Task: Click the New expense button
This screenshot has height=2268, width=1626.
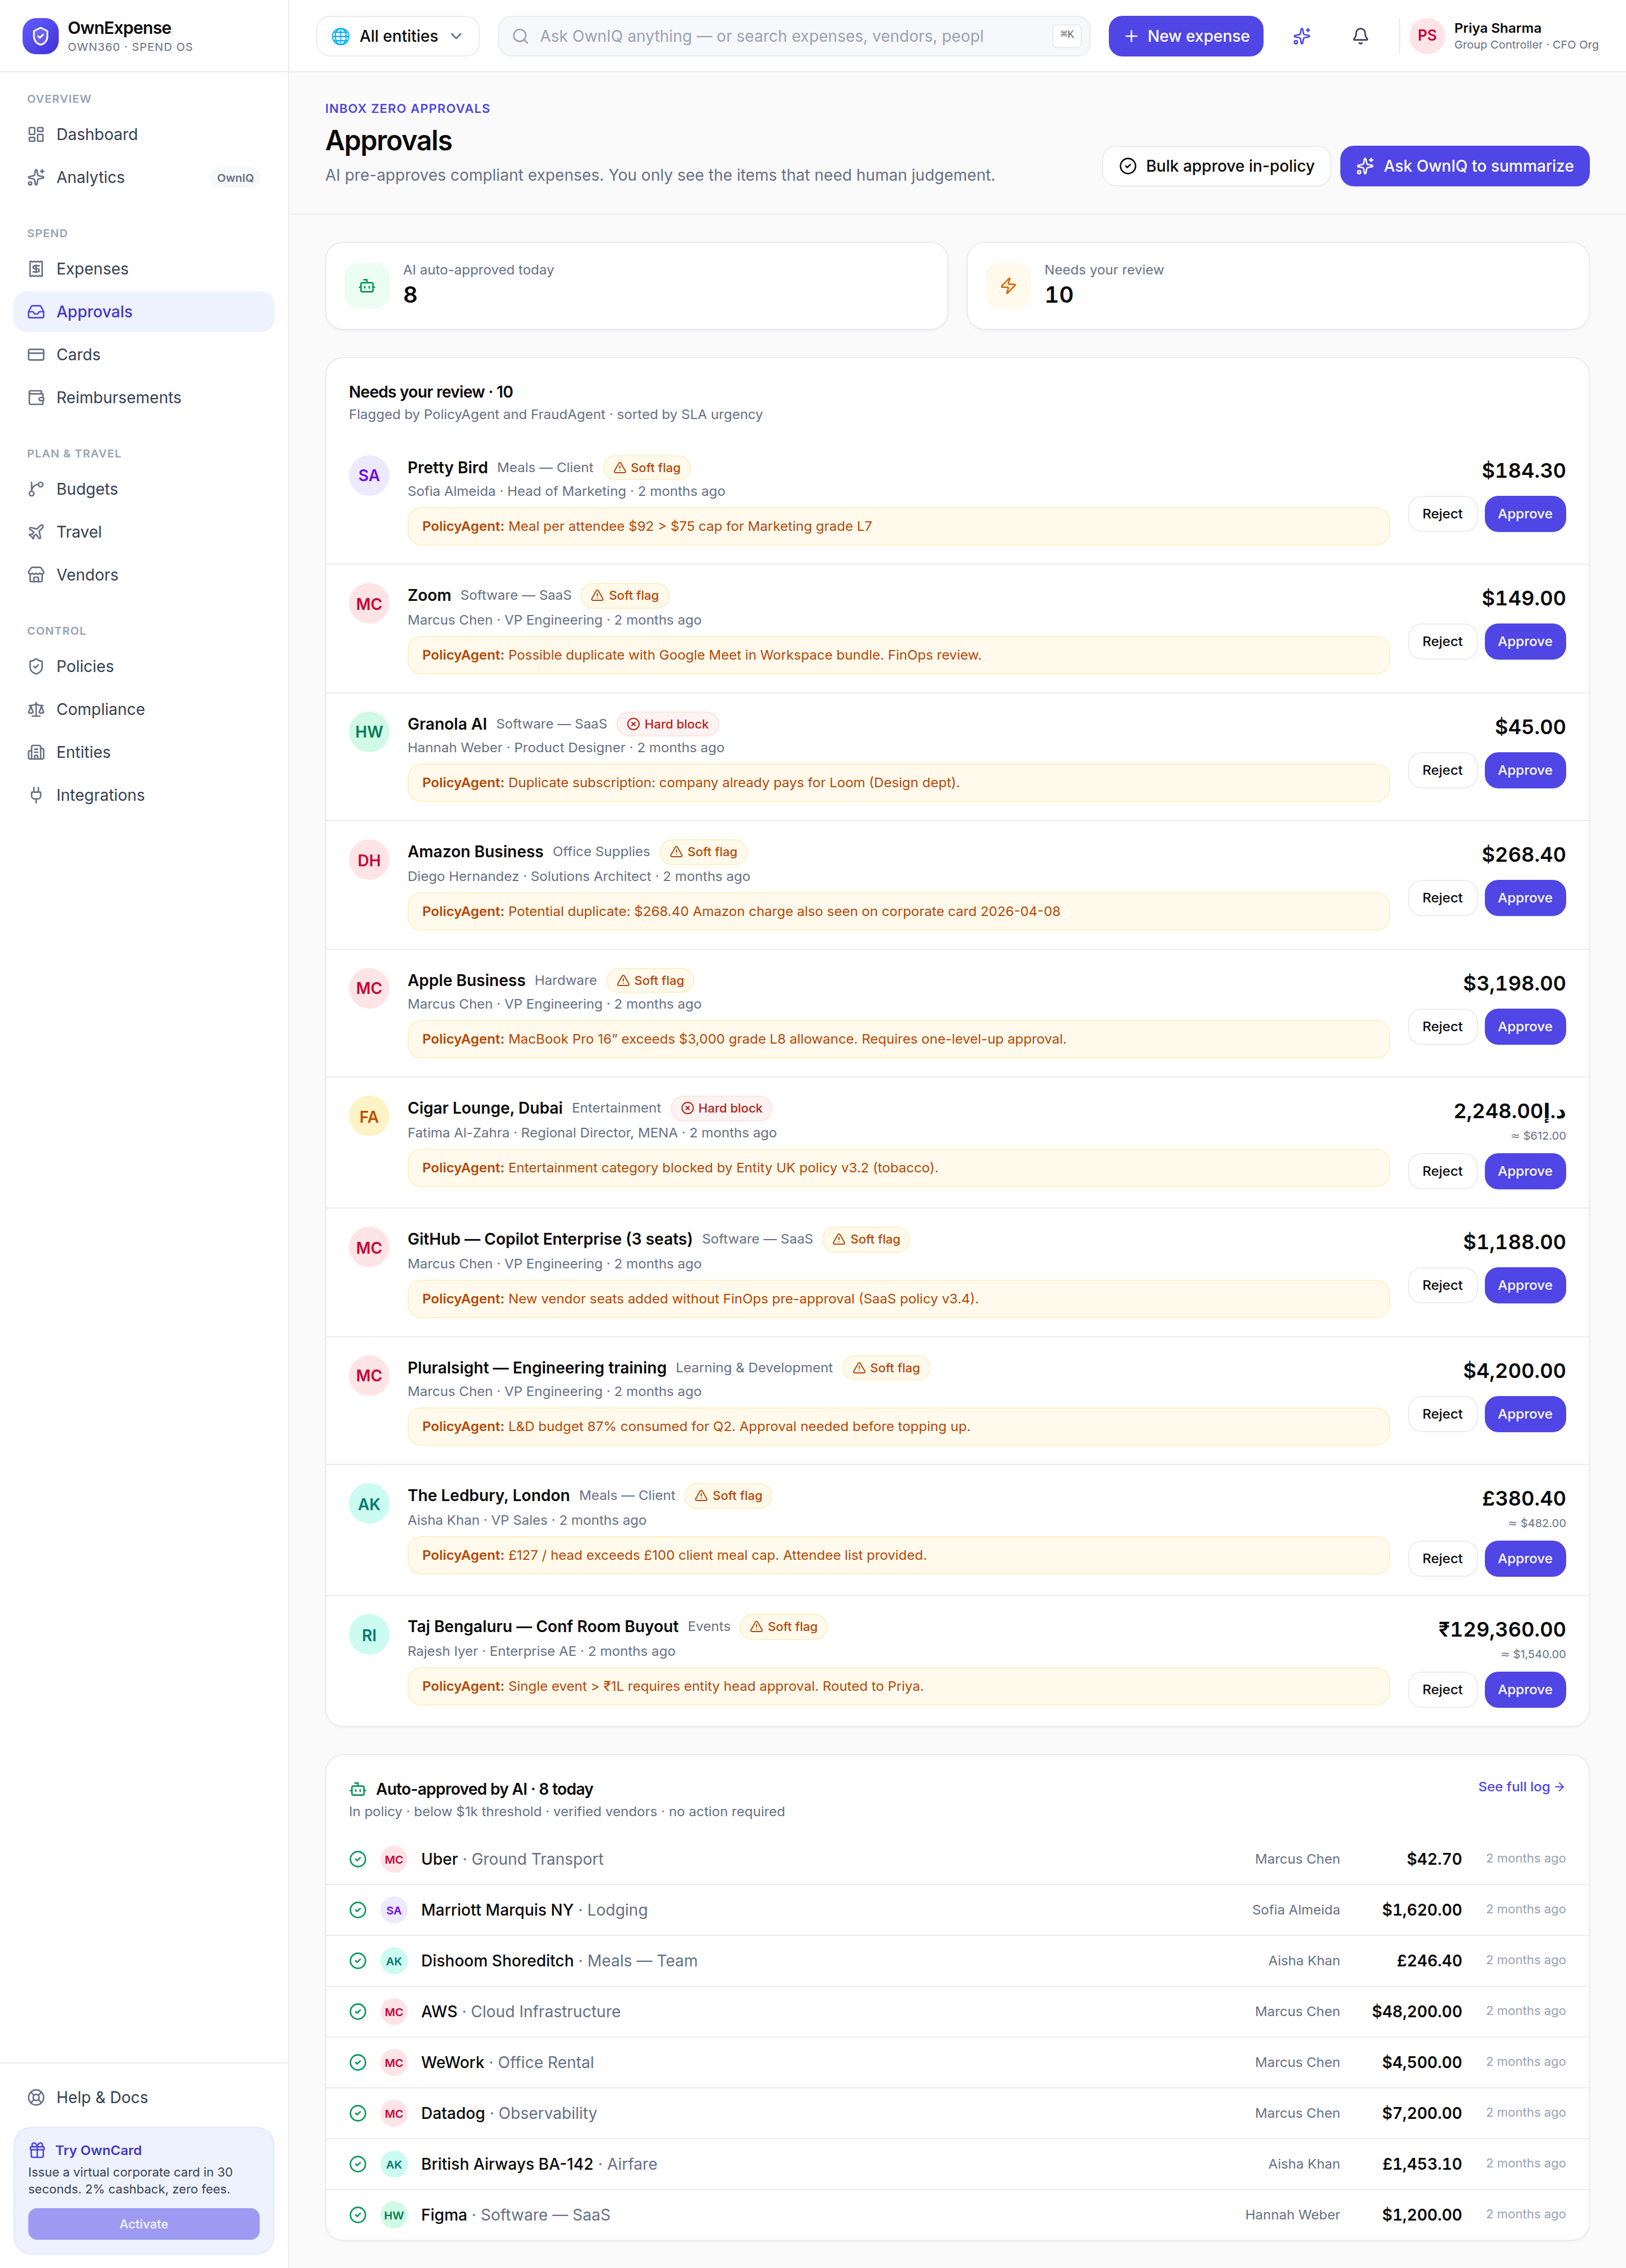Action: coord(1185,36)
